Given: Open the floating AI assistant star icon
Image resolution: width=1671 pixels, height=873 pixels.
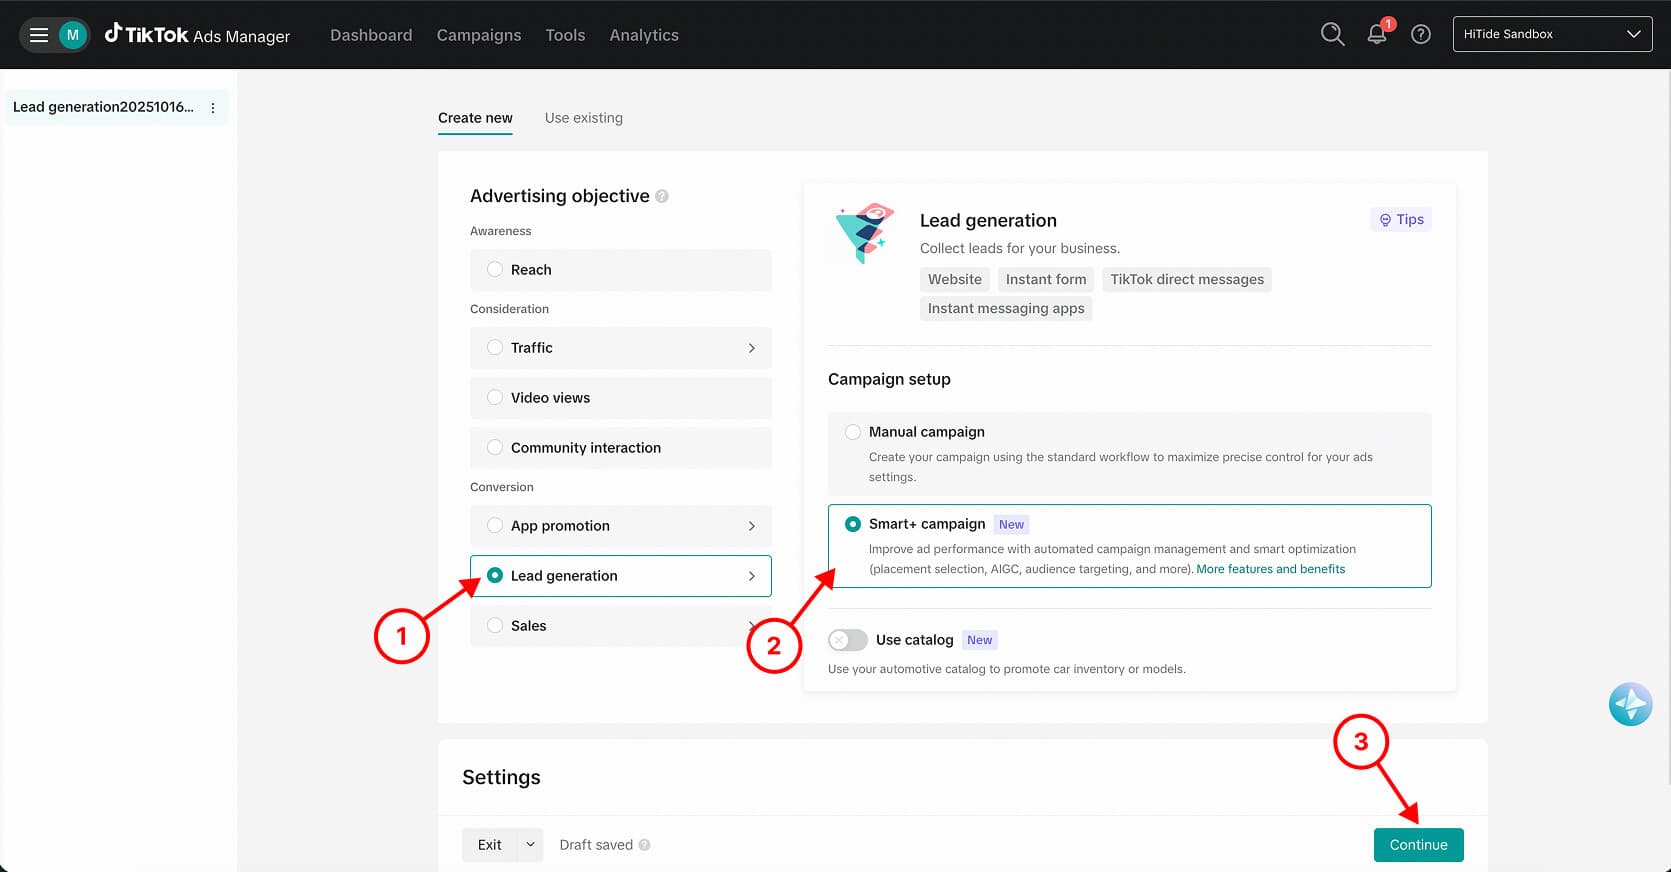Looking at the screenshot, I should pos(1629,705).
